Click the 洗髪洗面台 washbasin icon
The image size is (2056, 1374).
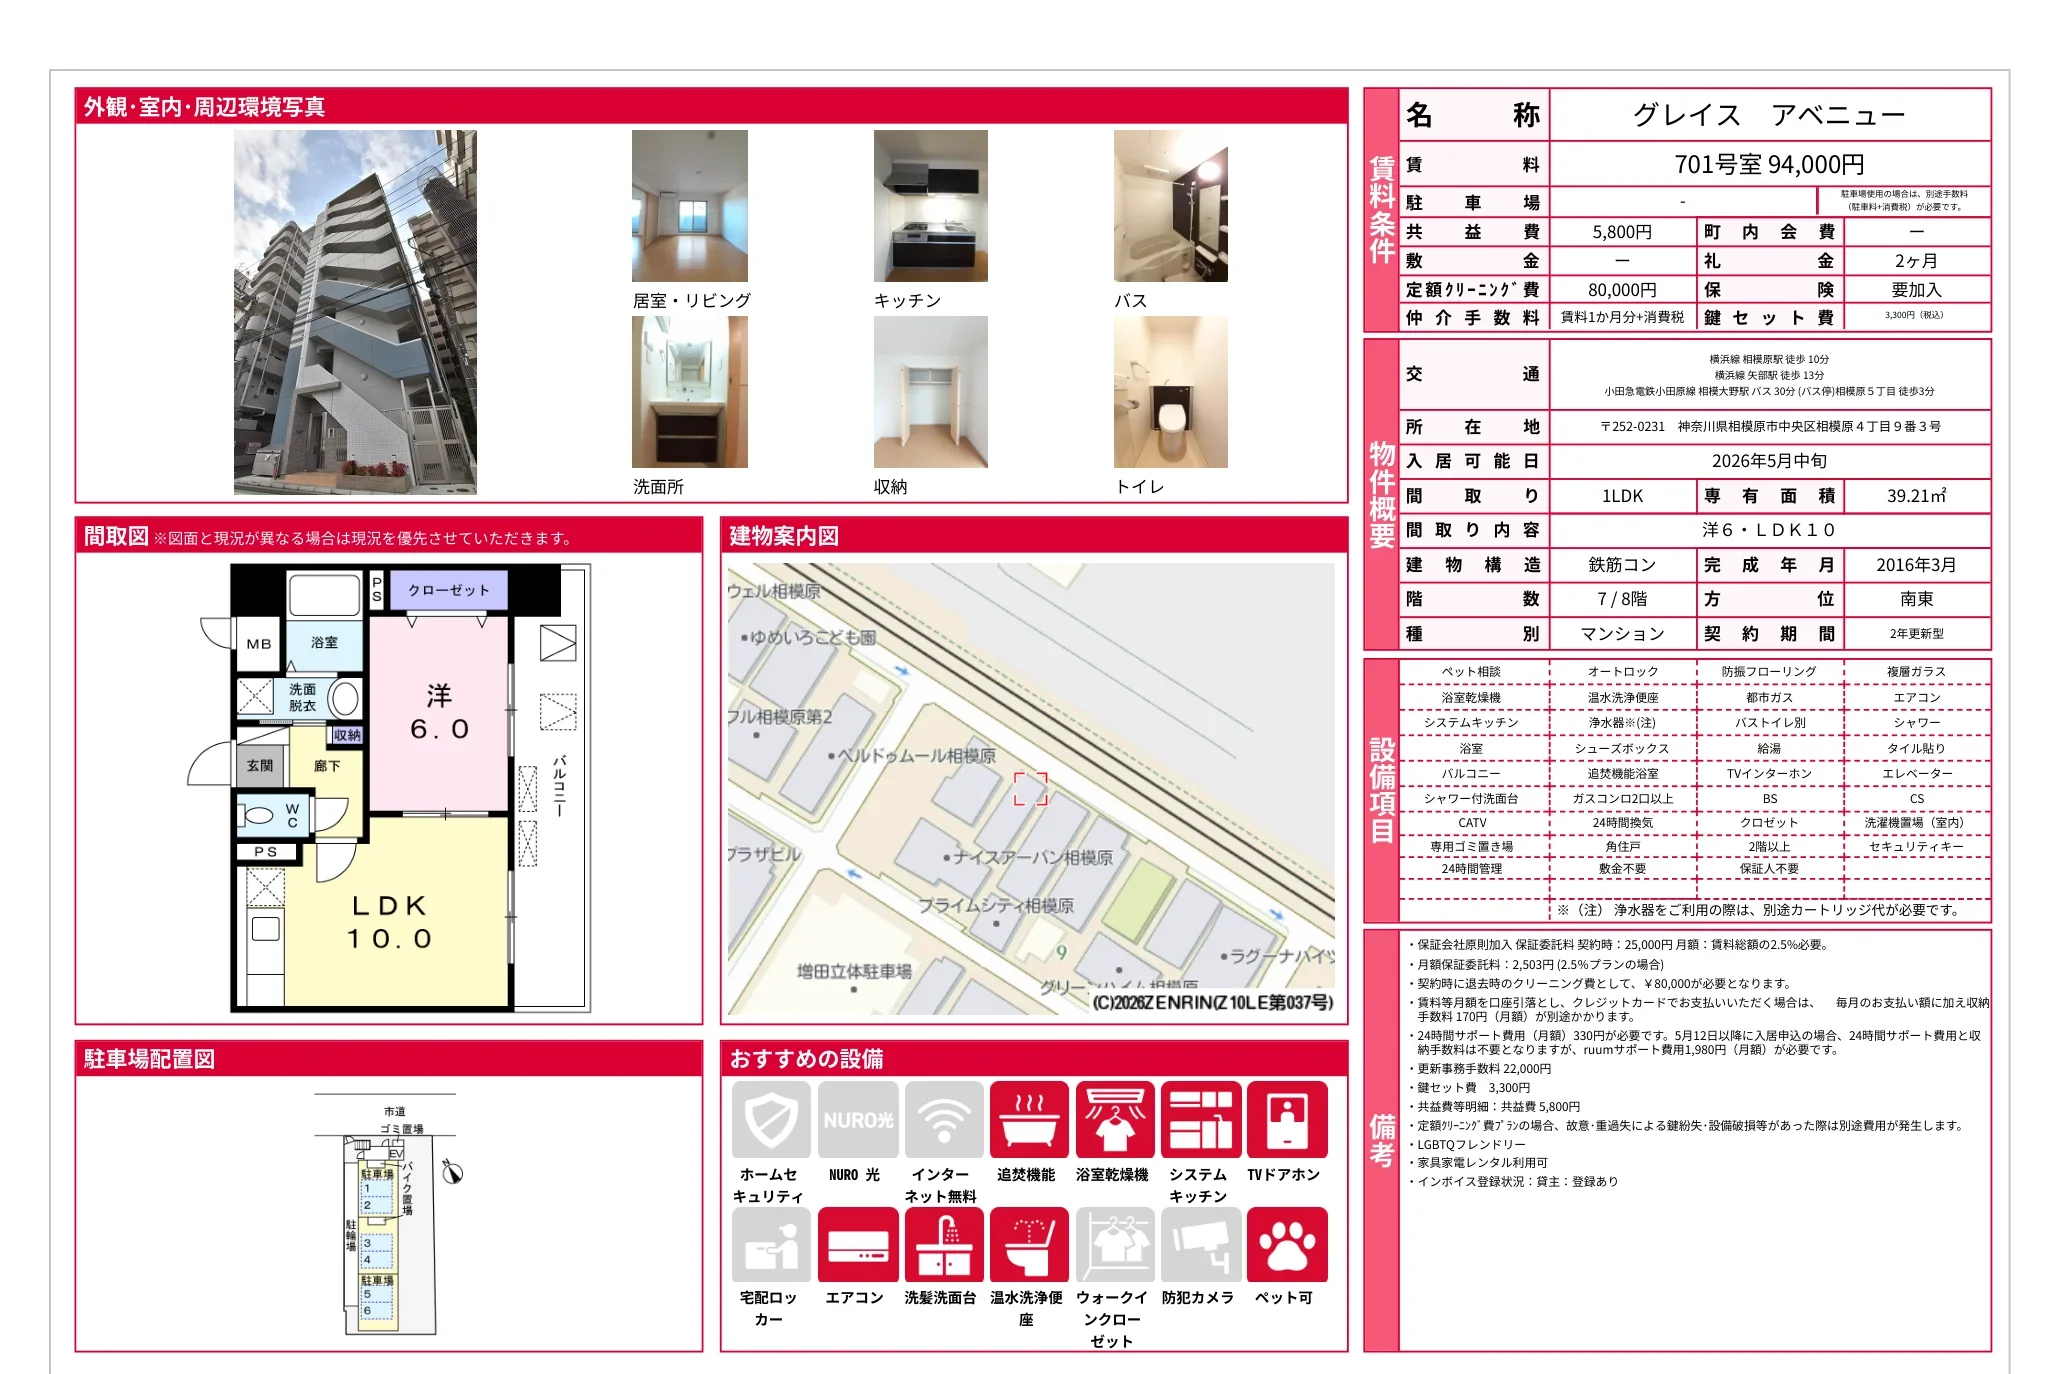pyautogui.click(x=943, y=1244)
